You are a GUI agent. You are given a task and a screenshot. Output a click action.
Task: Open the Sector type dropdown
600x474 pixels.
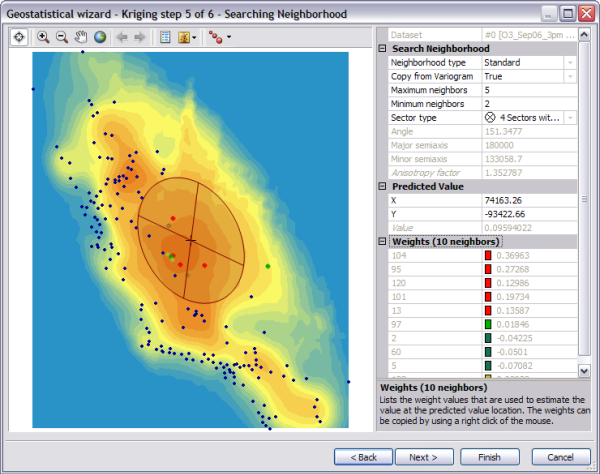(x=570, y=117)
